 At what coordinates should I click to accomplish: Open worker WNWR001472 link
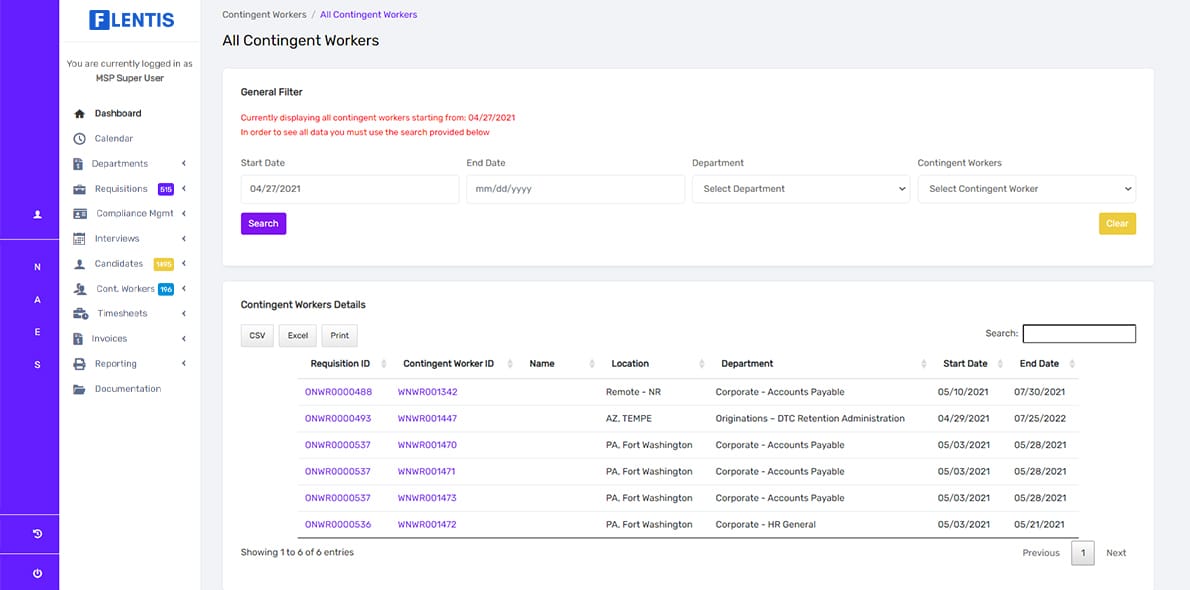pyautogui.click(x=427, y=525)
